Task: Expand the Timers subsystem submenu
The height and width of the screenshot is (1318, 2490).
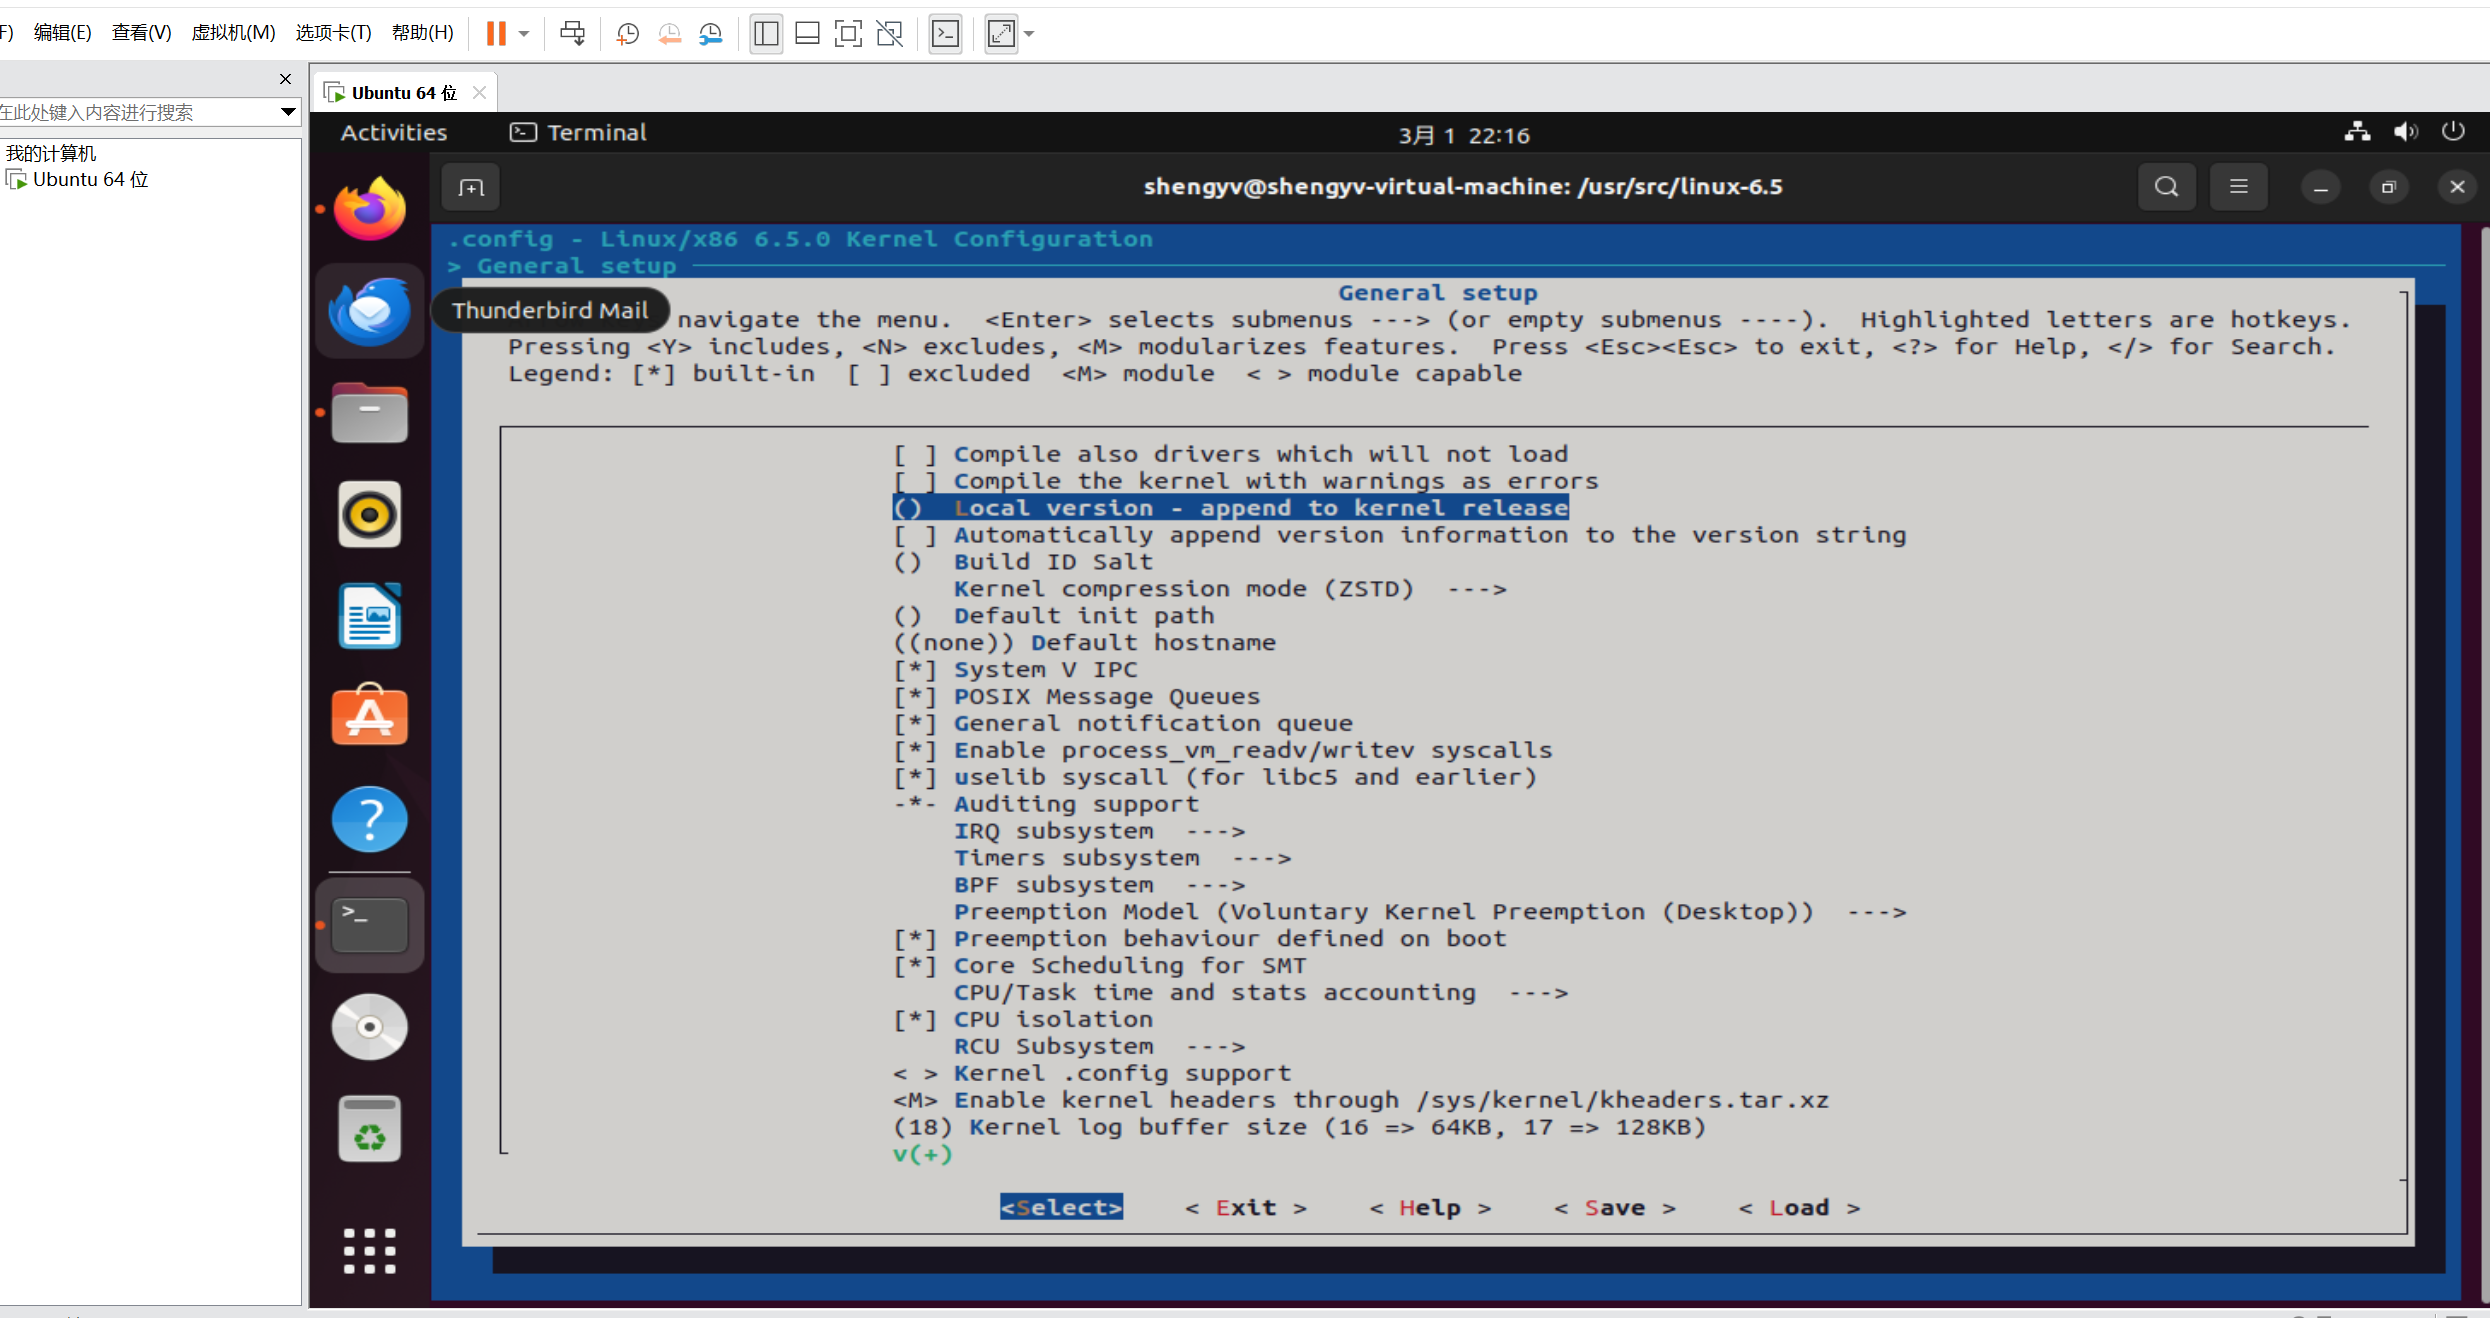Action: 1122,859
